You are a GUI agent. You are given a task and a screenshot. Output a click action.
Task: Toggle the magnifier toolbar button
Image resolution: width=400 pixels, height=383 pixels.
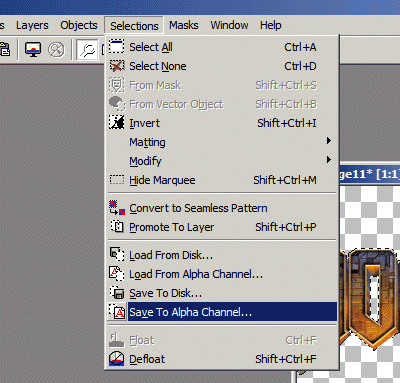click(x=87, y=50)
